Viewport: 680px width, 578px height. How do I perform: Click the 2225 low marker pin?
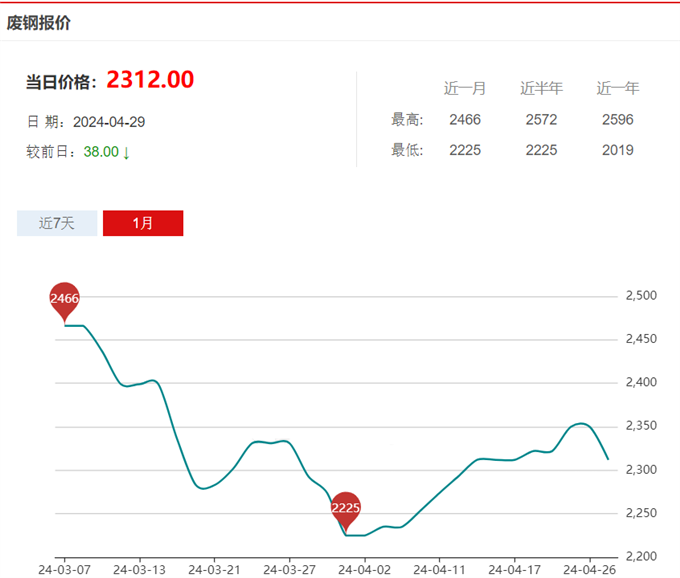pos(345,509)
